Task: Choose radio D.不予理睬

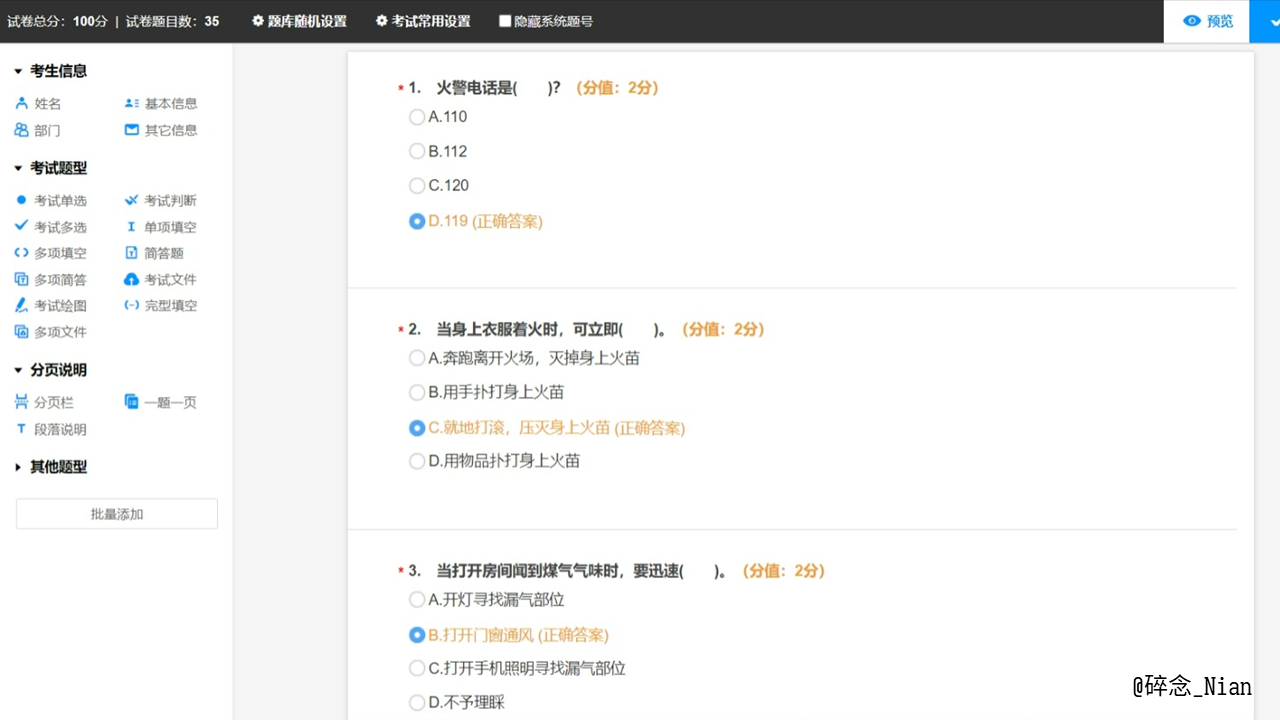Action: [417, 702]
